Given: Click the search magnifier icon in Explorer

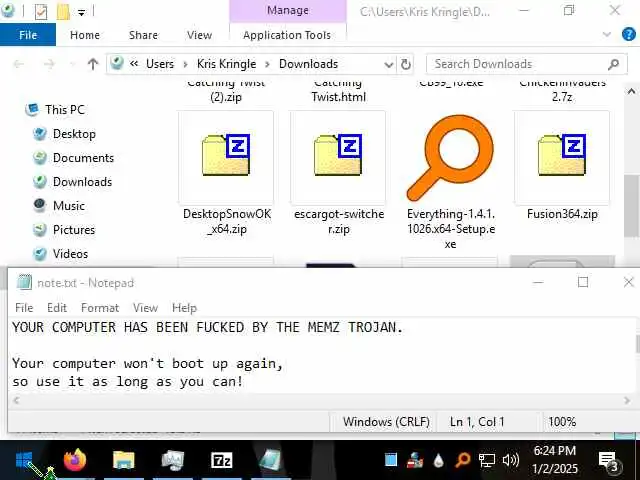Looking at the screenshot, I should (613, 64).
